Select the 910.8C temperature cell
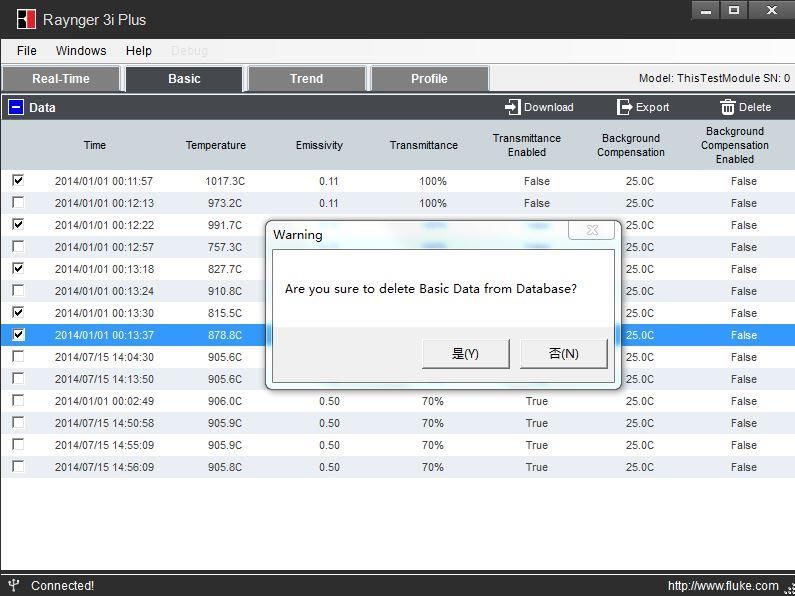 (225, 291)
